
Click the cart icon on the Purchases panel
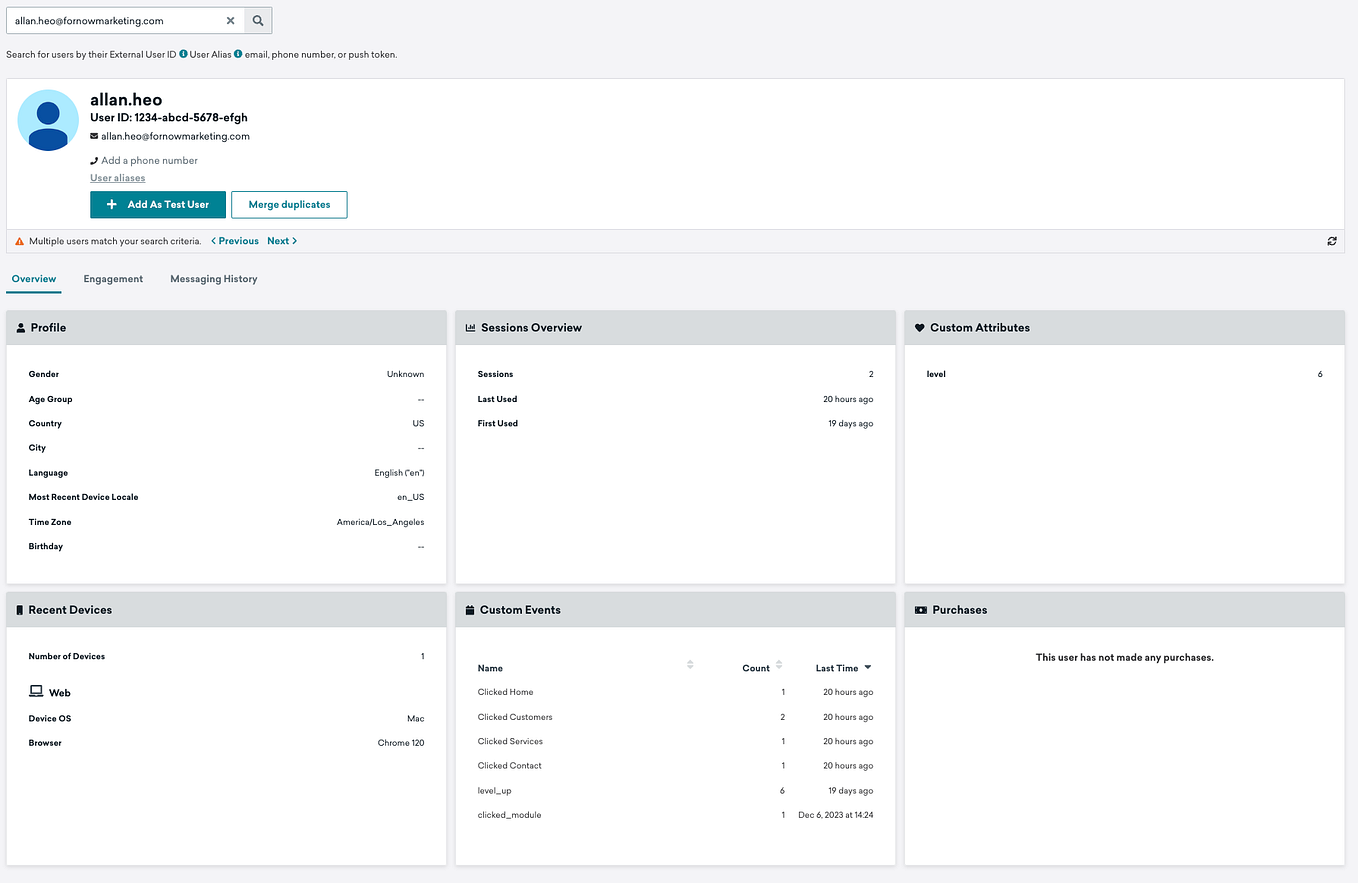(x=920, y=609)
